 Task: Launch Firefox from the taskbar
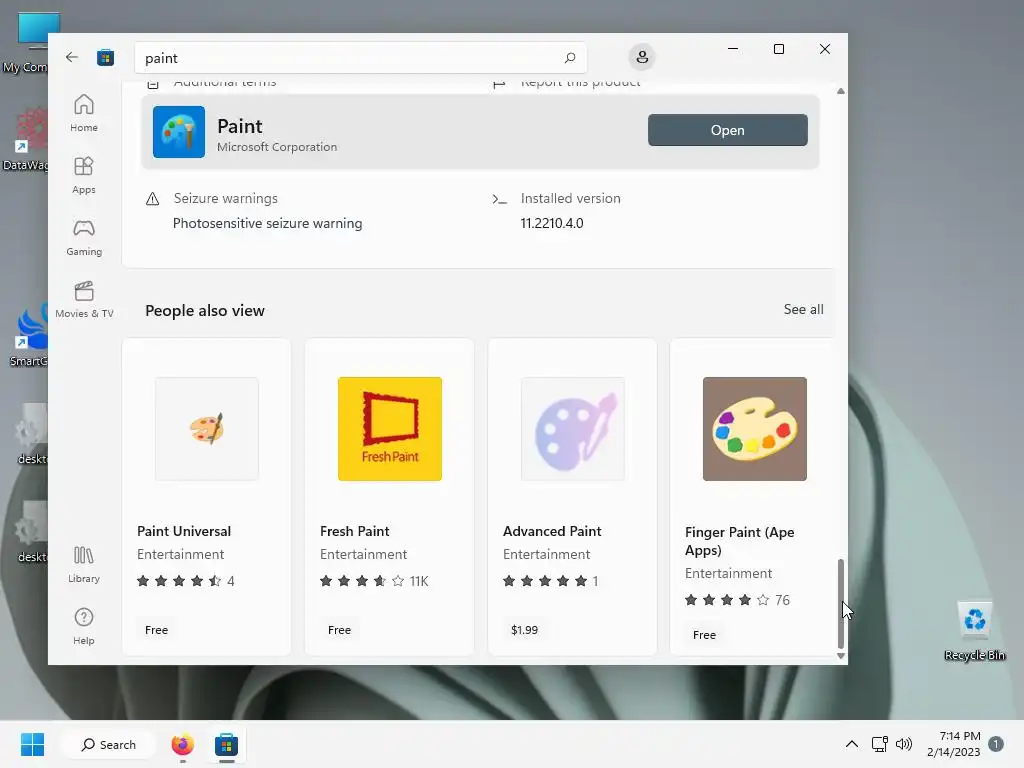click(x=183, y=744)
